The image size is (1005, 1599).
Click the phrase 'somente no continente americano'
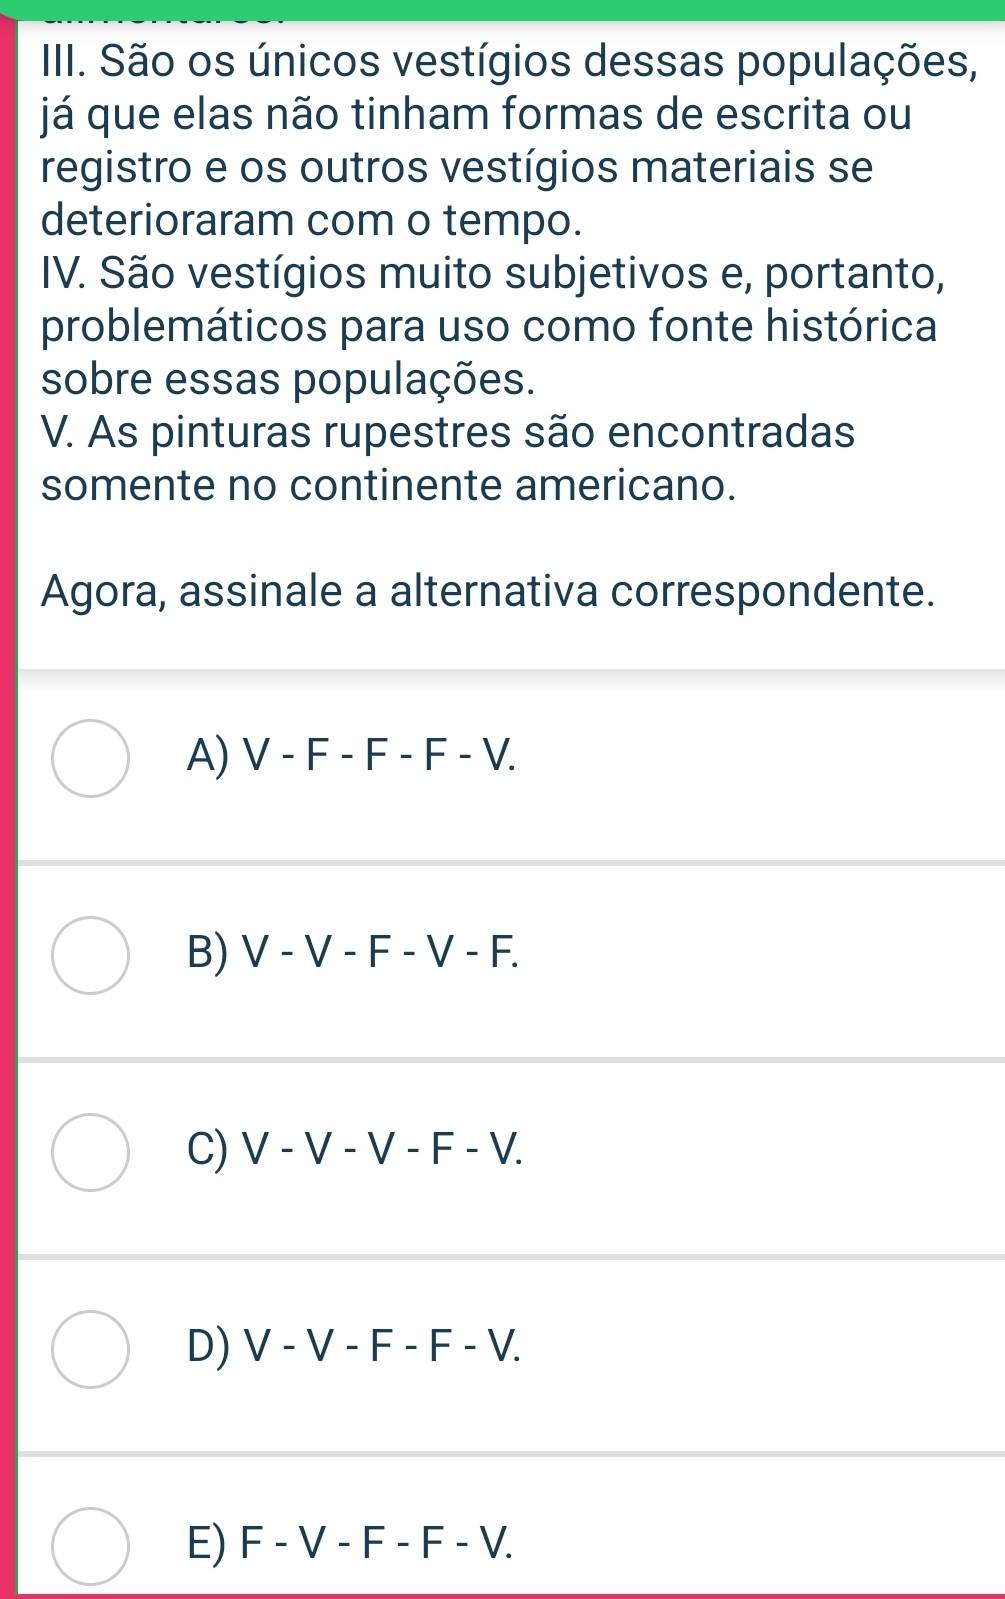[x=391, y=486]
